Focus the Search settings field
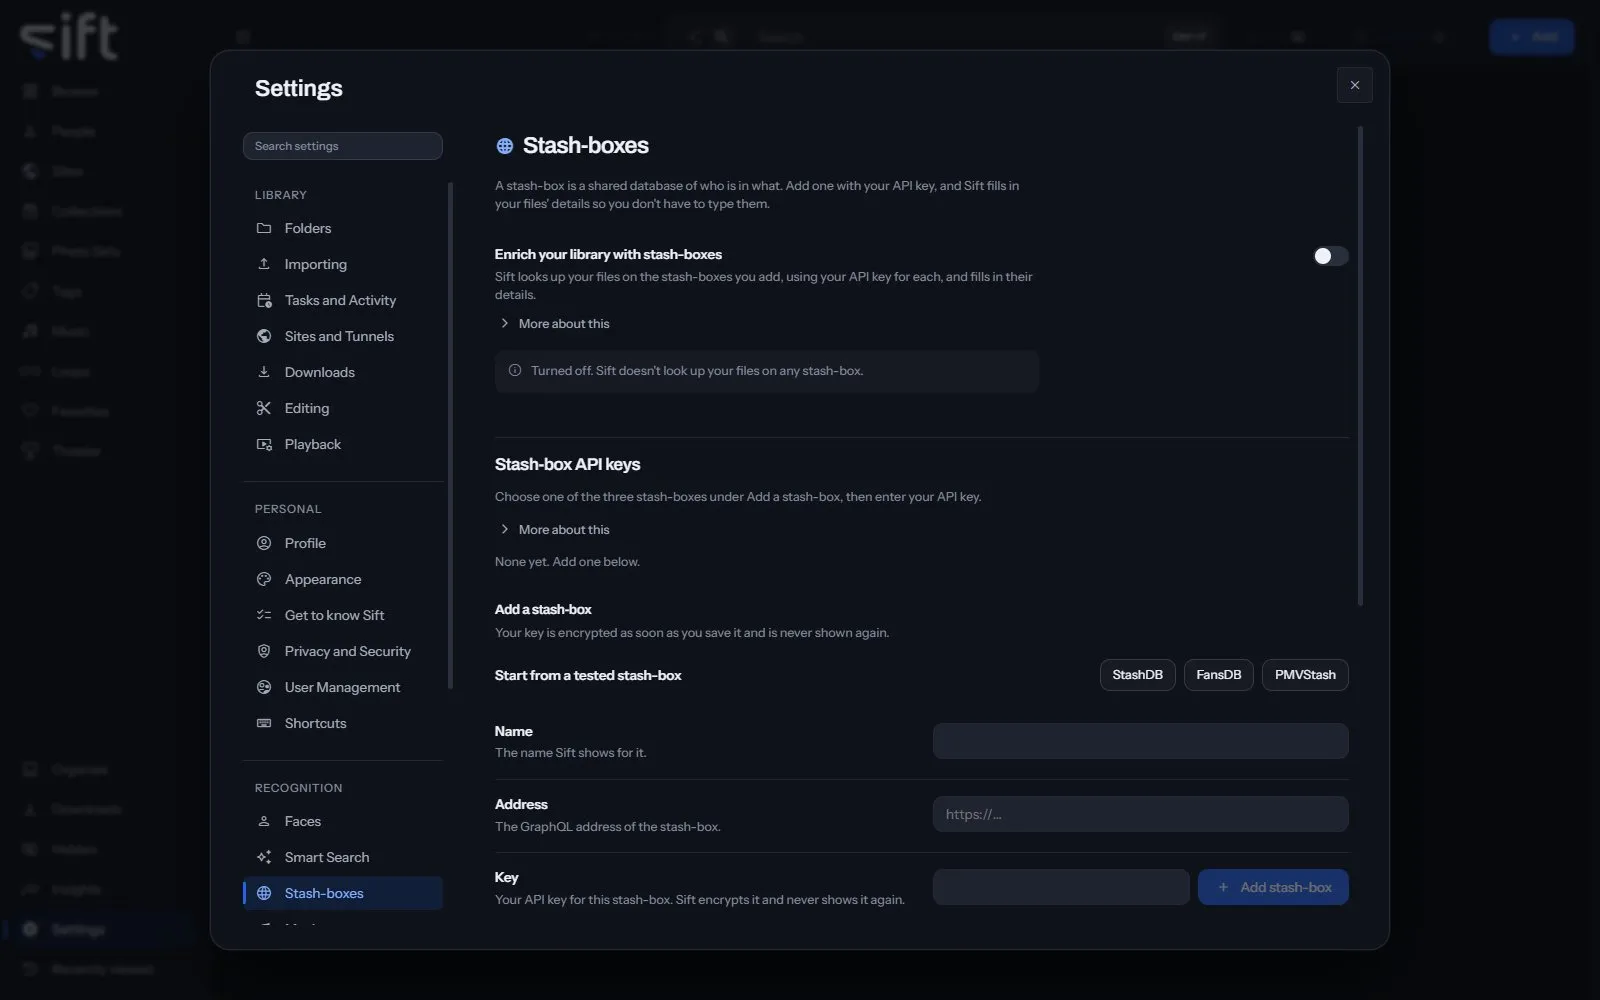 pos(343,146)
